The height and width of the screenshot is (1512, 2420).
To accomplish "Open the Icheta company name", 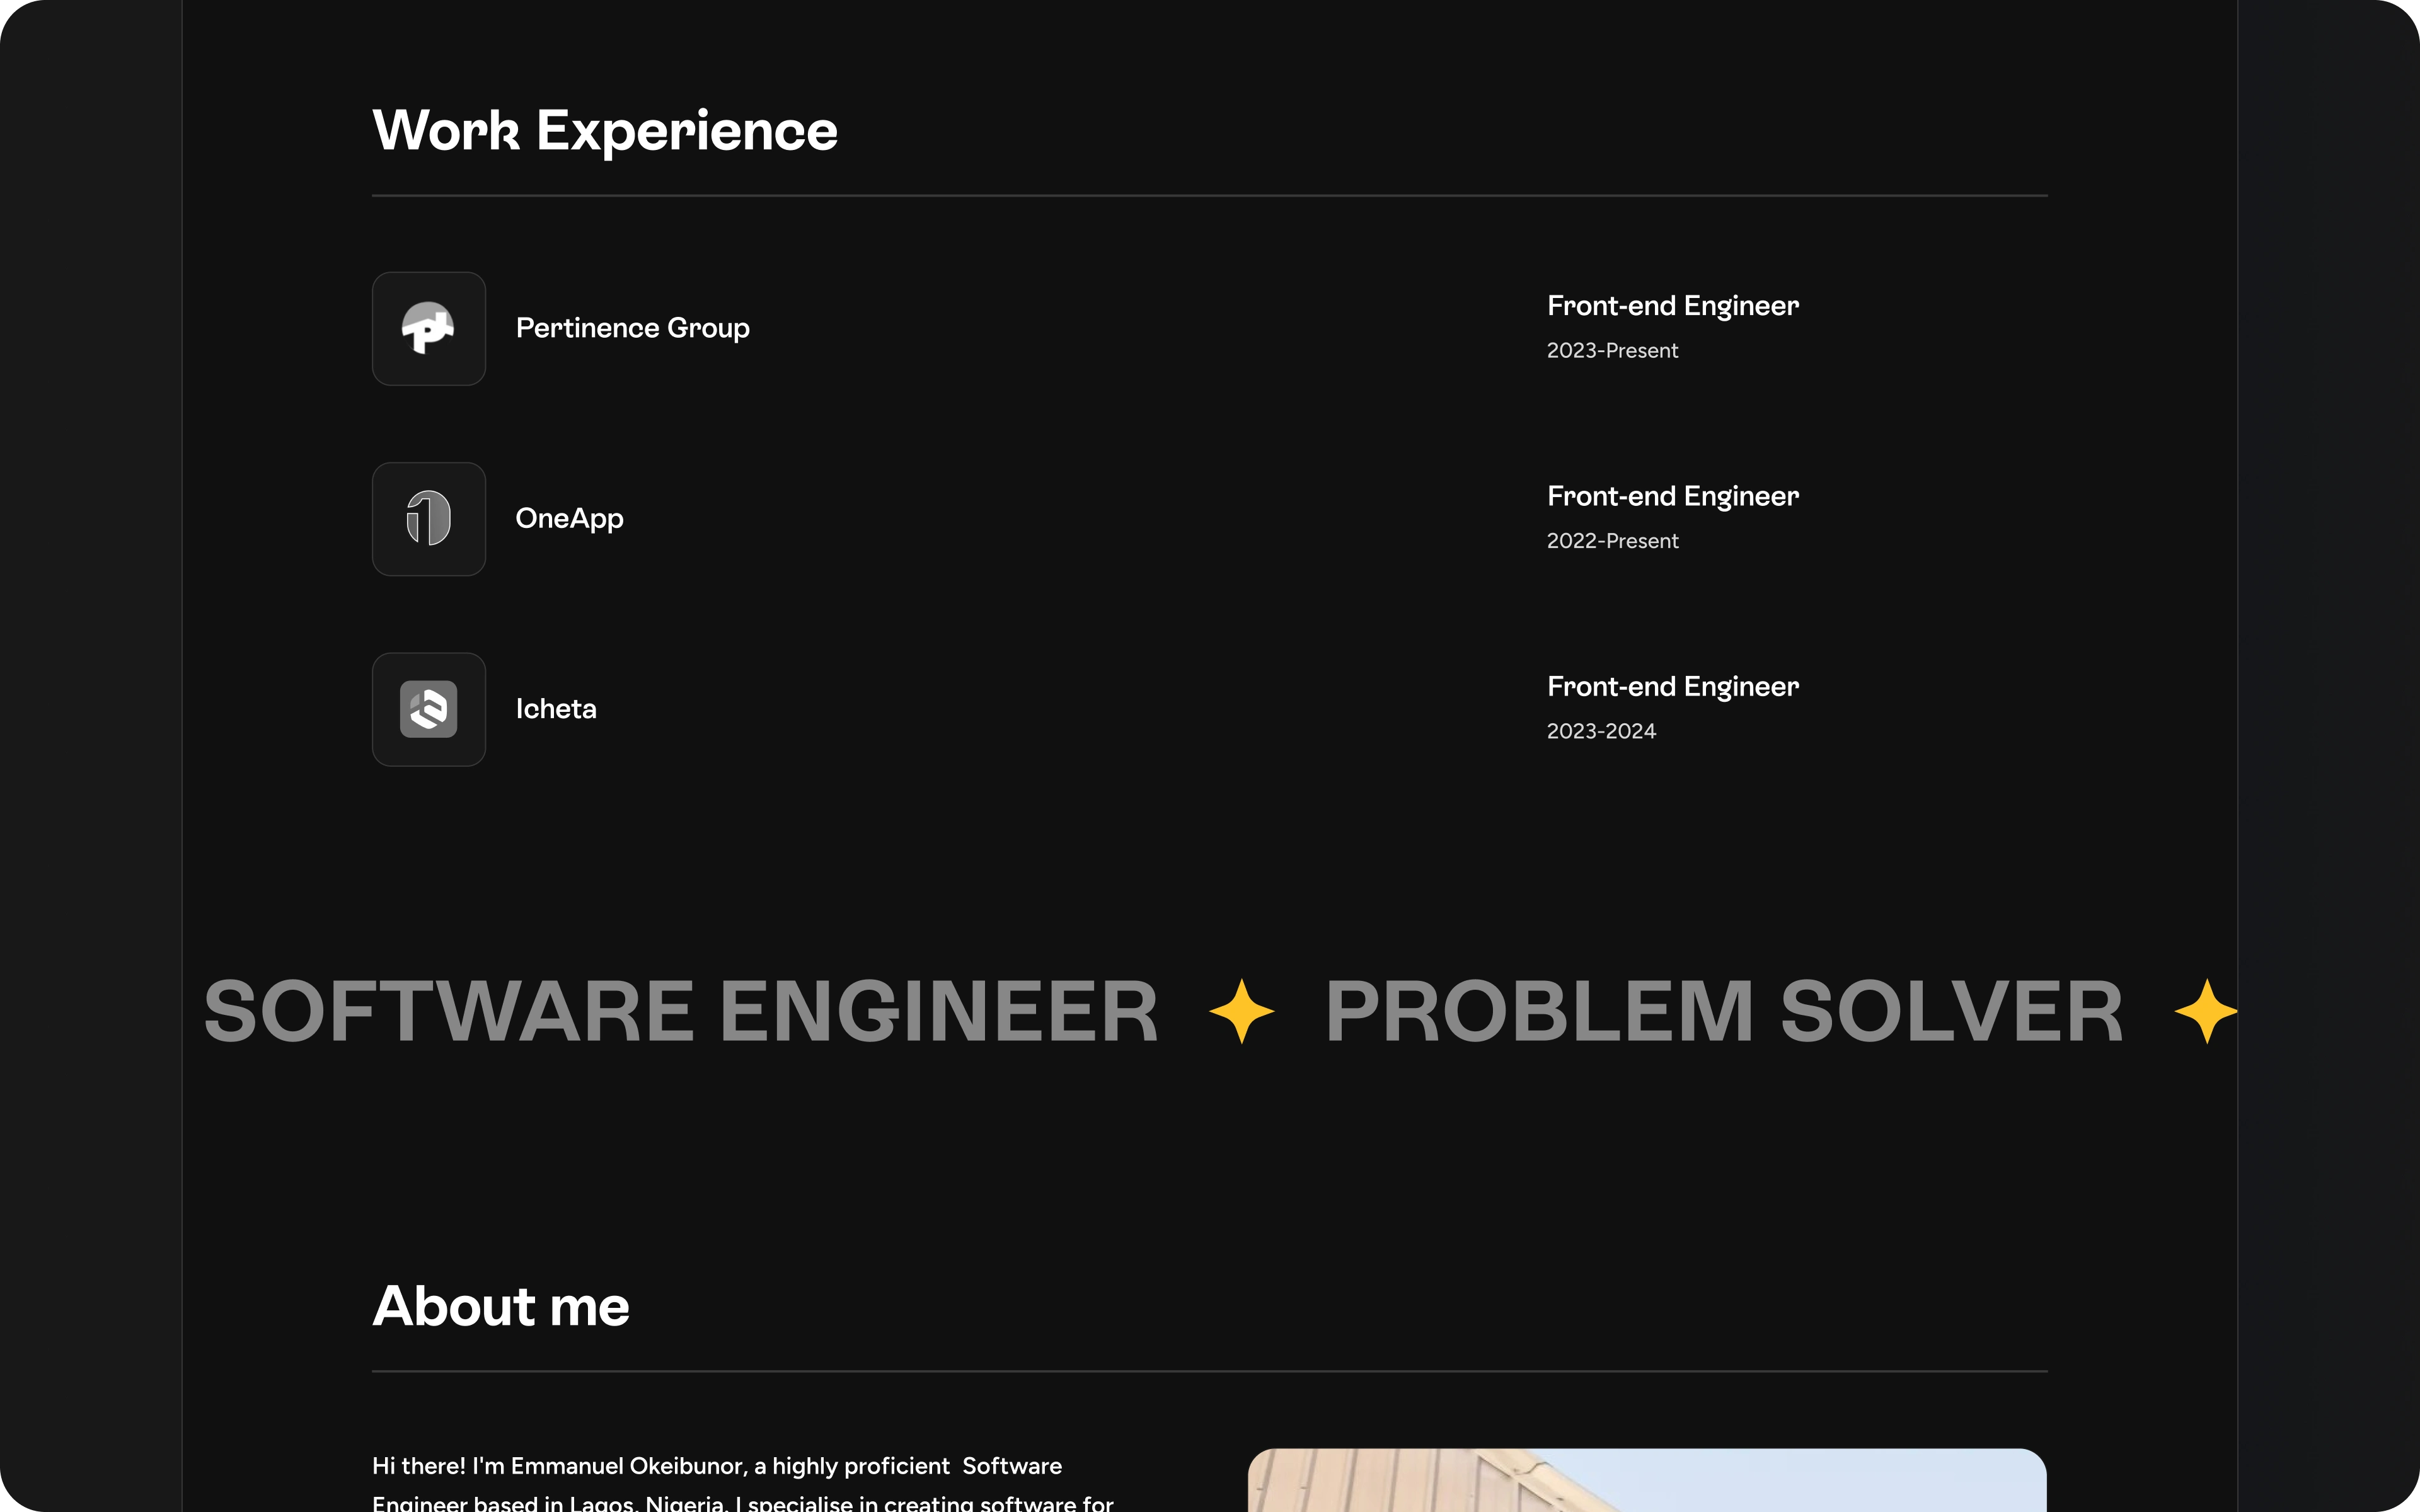I will (556, 709).
